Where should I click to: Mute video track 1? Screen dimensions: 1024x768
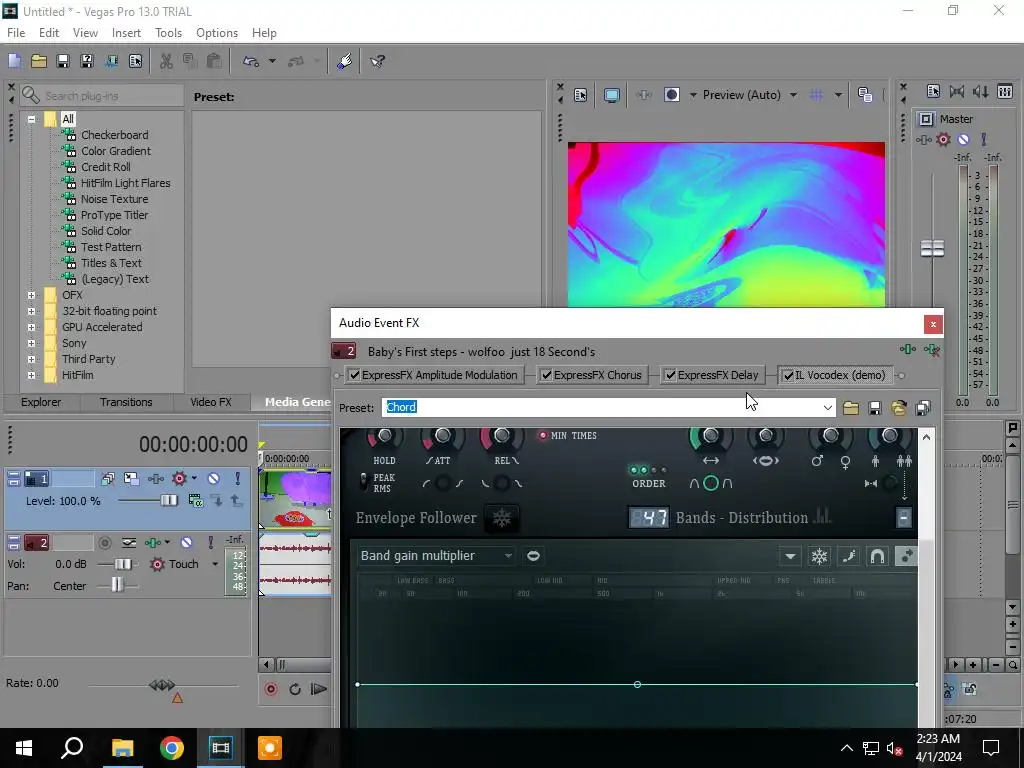(x=214, y=479)
